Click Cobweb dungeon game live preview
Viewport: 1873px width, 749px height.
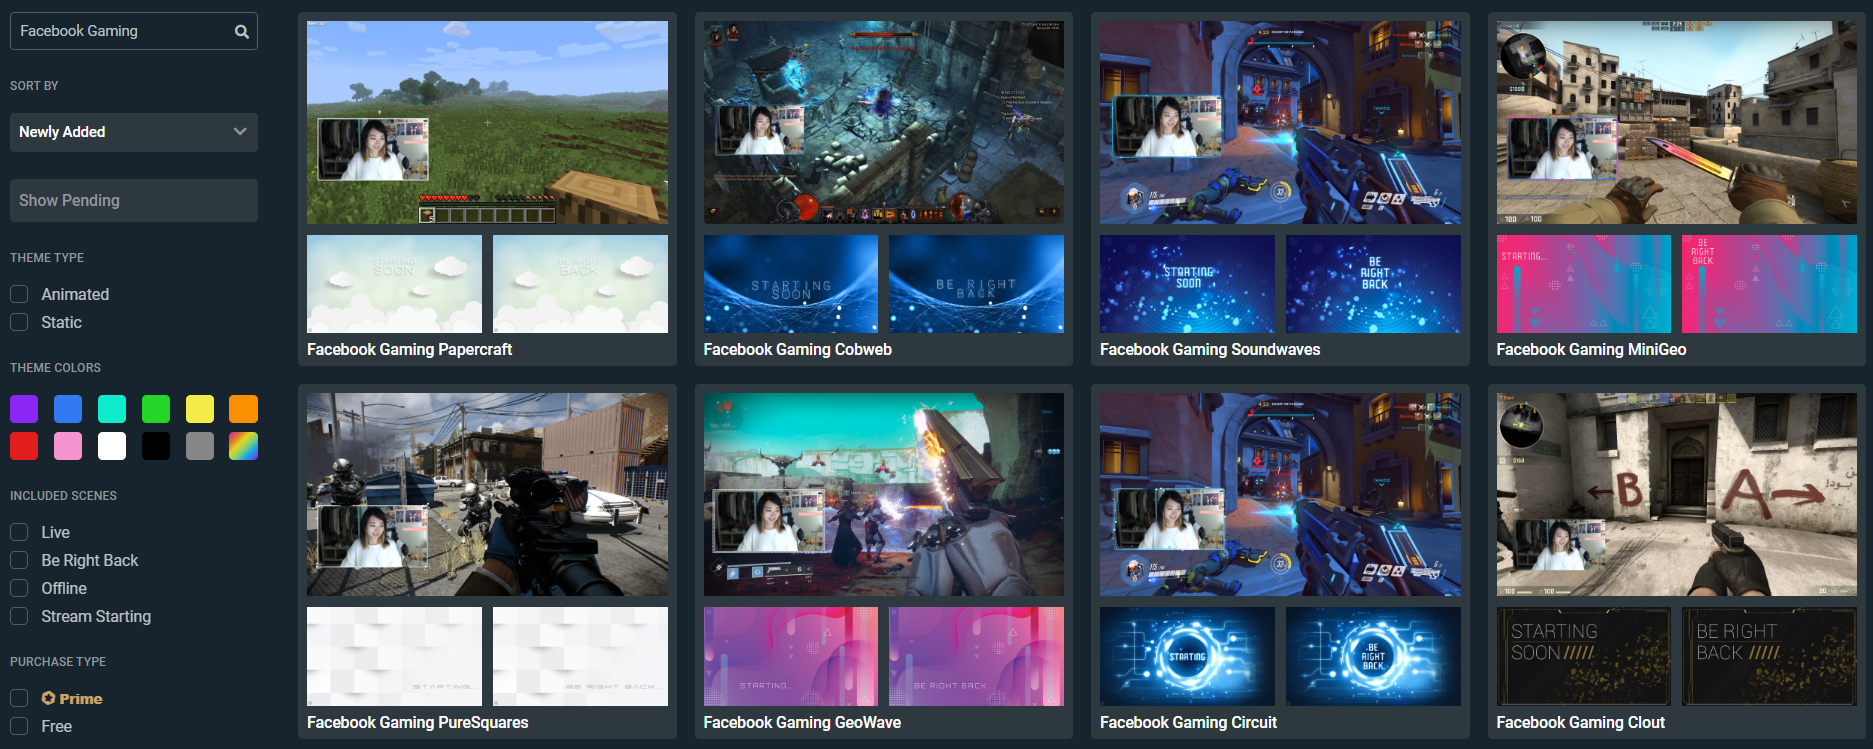click(883, 122)
